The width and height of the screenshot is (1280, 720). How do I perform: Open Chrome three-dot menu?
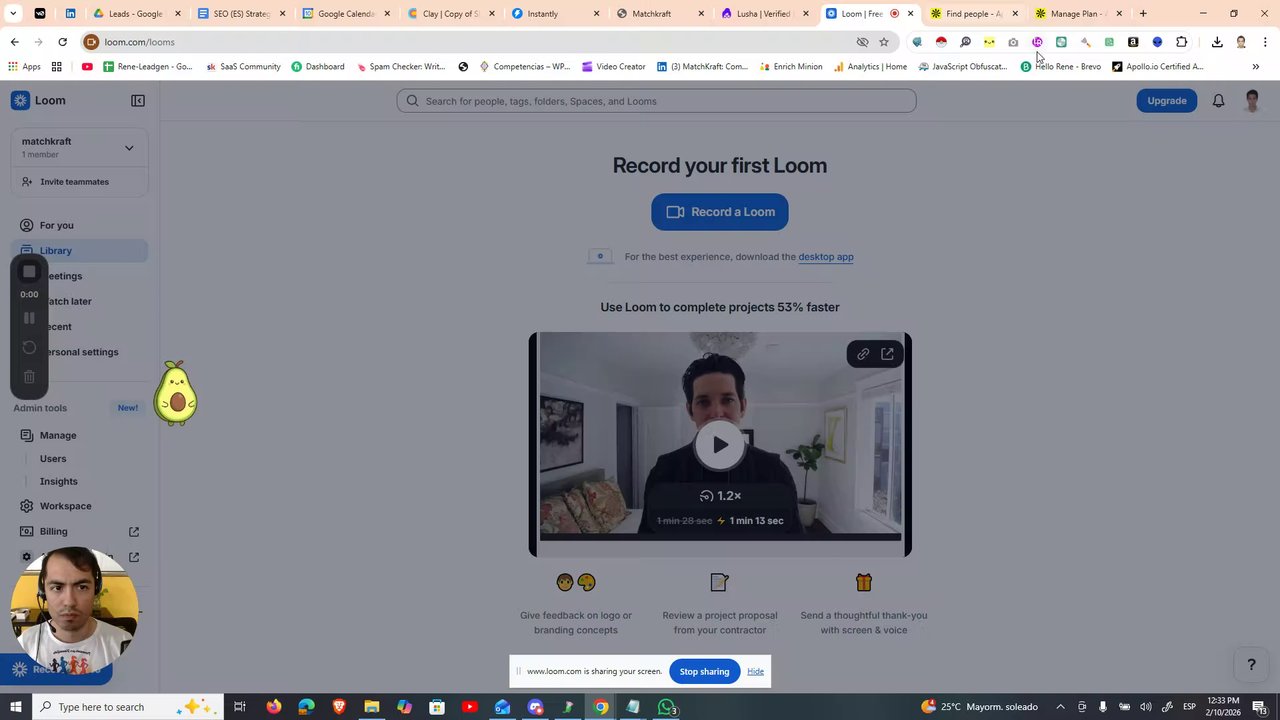click(x=1265, y=42)
